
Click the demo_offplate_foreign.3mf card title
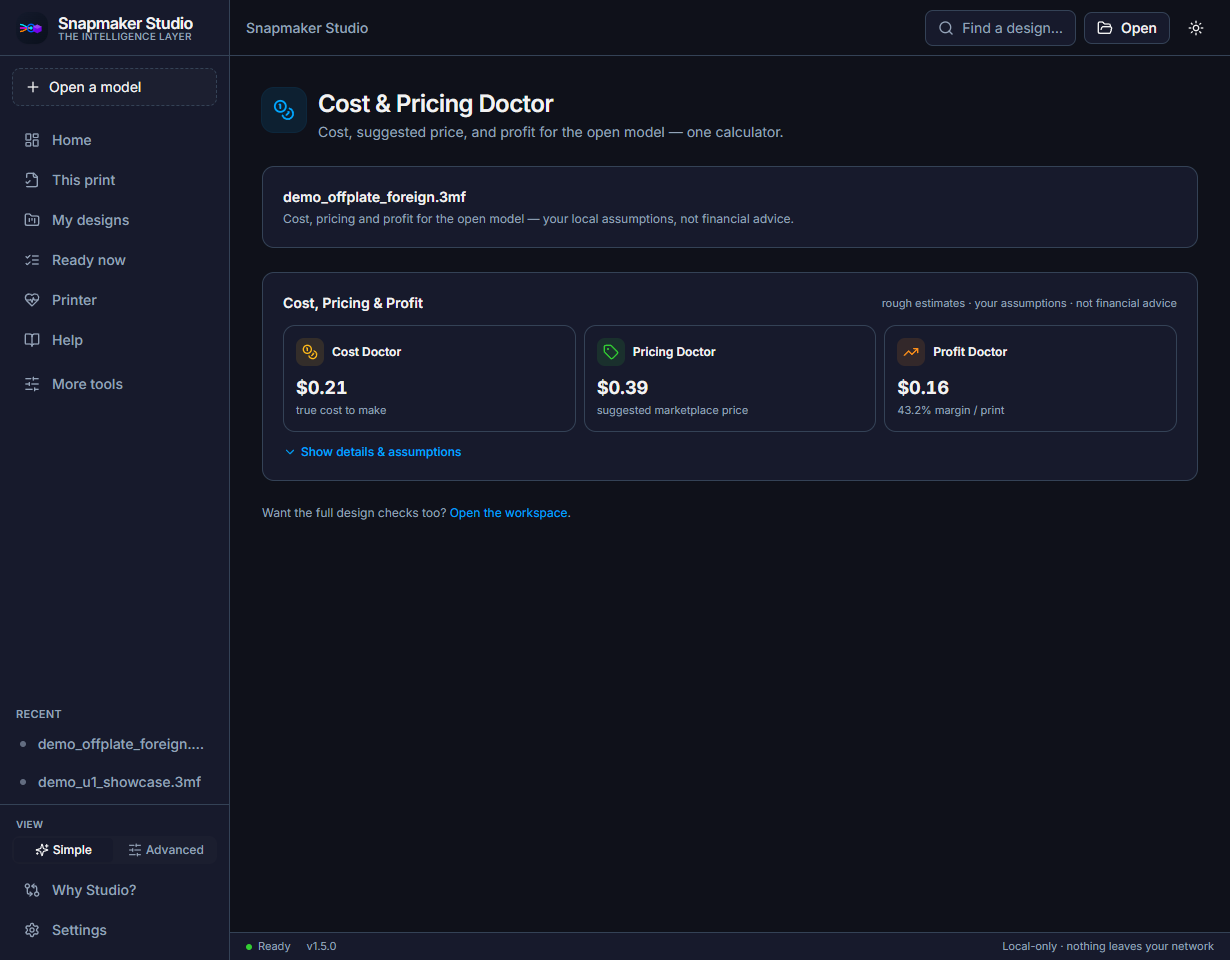(x=374, y=197)
